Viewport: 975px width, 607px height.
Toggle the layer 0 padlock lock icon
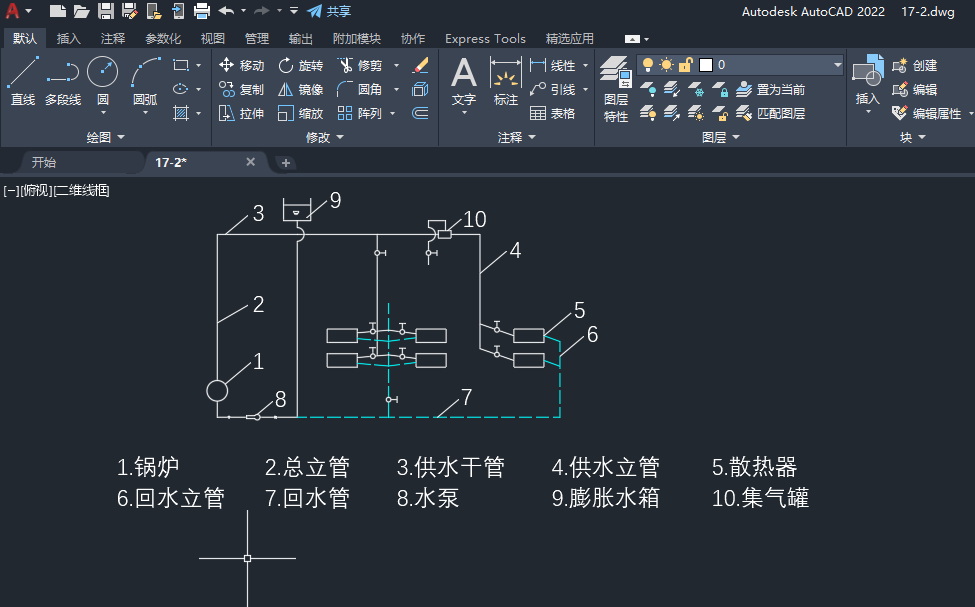pos(686,65)
